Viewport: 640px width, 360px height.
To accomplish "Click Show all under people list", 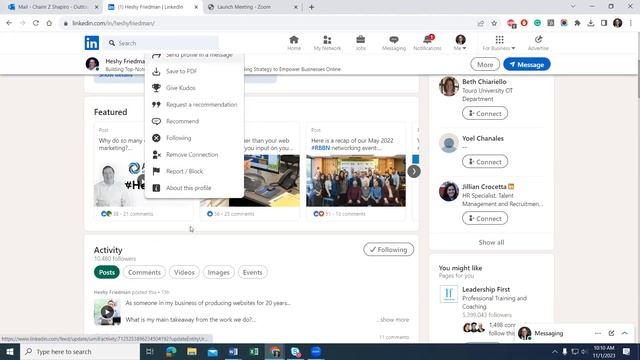I will click(491, 242).
